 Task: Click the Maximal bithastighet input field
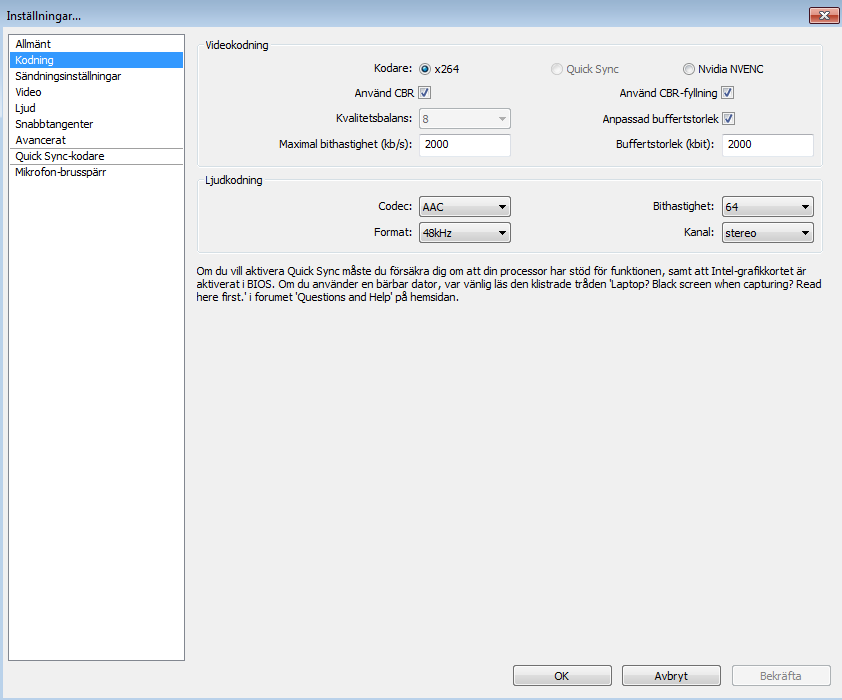coord(465,145)
